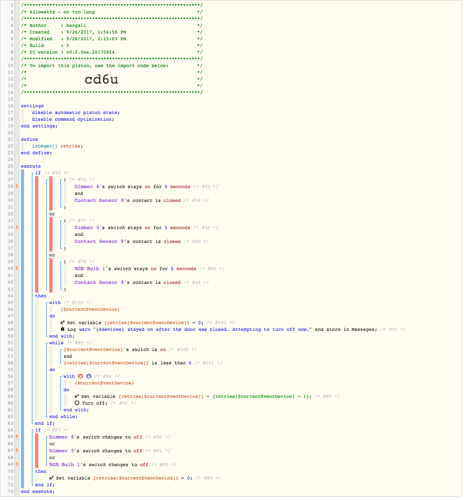Click the 'while' statement on line 51
Image resolution: width=464 pixels, height=500 pixels.
tap(57, 344)
